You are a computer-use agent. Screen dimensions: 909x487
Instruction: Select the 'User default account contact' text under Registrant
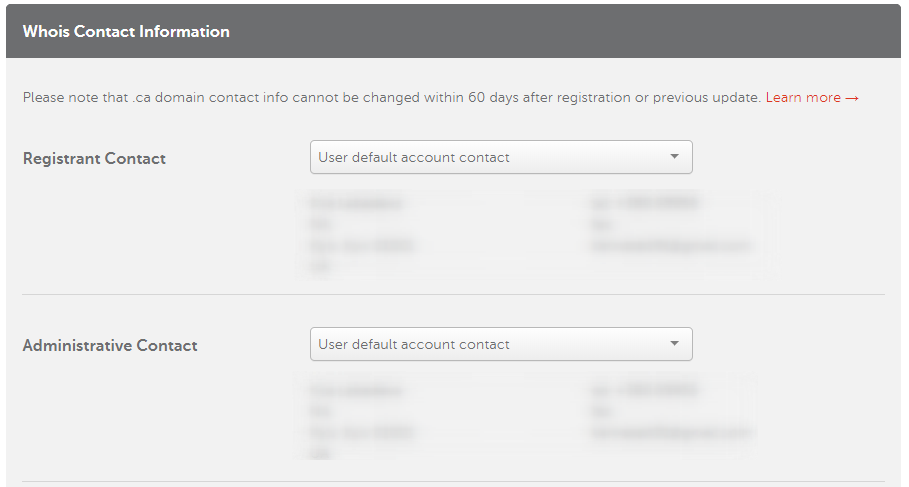414,157
